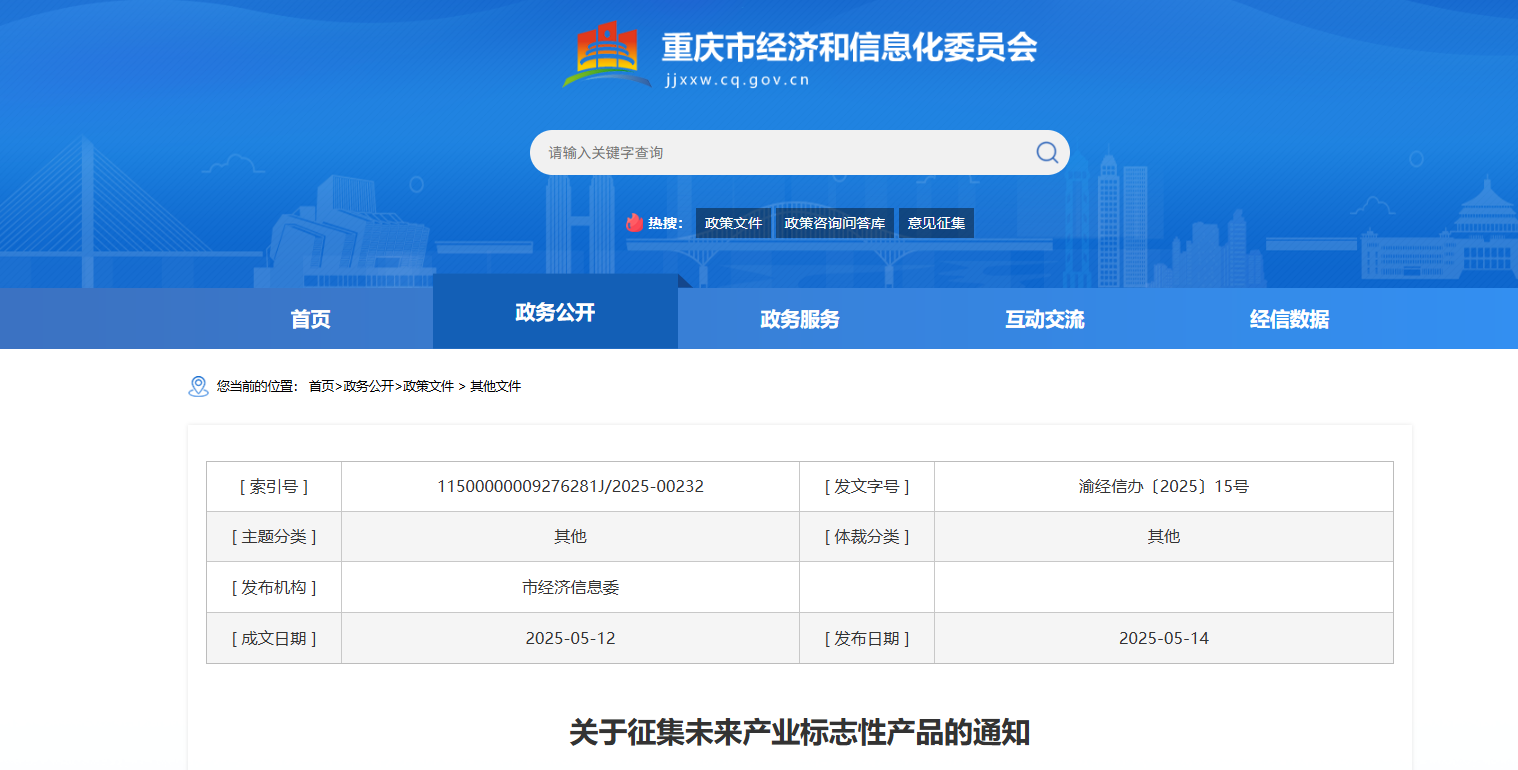Screen dimensions: 1518x770
Task: Click 首页 in the breadcrumb path
Action: click(321, 386)
